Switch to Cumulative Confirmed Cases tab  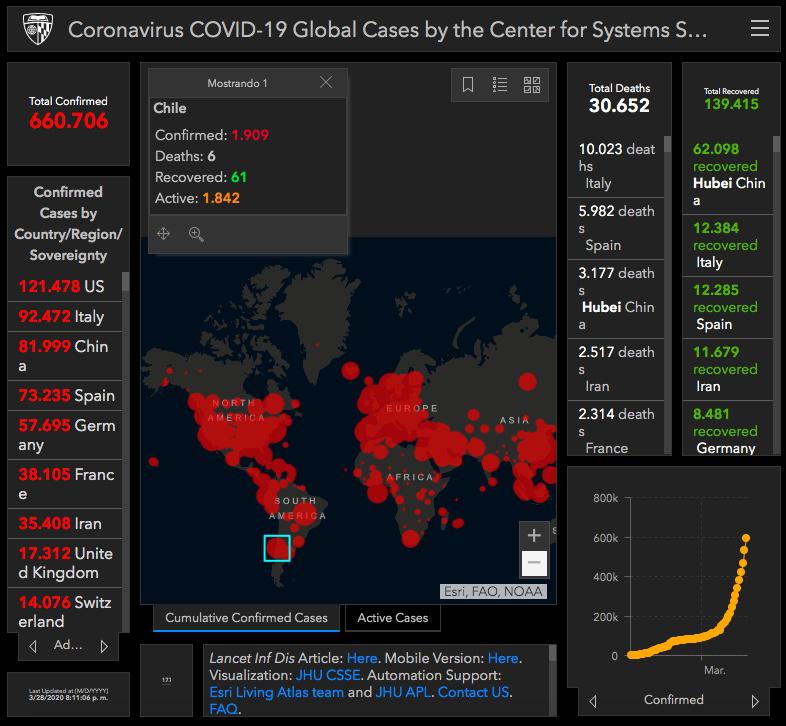pyautogui.click(x=246, y=618)
